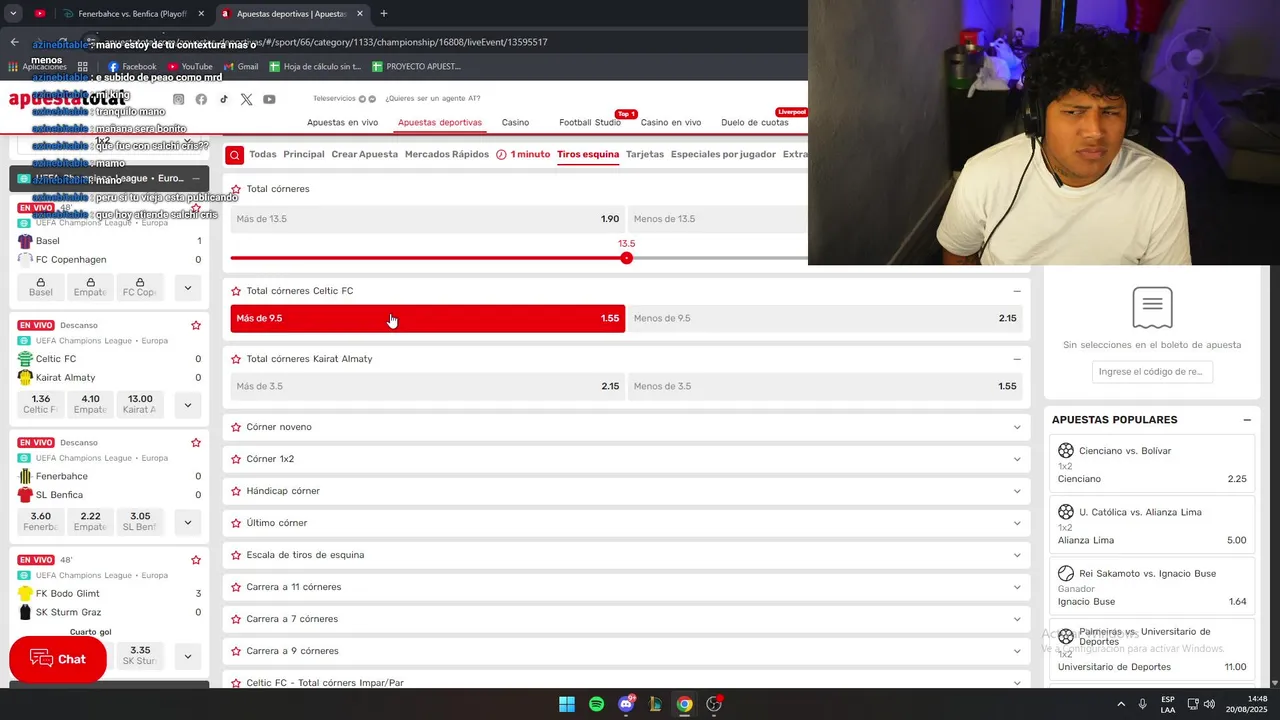
Task: Favorite Total córneres Kairat Almaty star
Action: tap(236, 359)
